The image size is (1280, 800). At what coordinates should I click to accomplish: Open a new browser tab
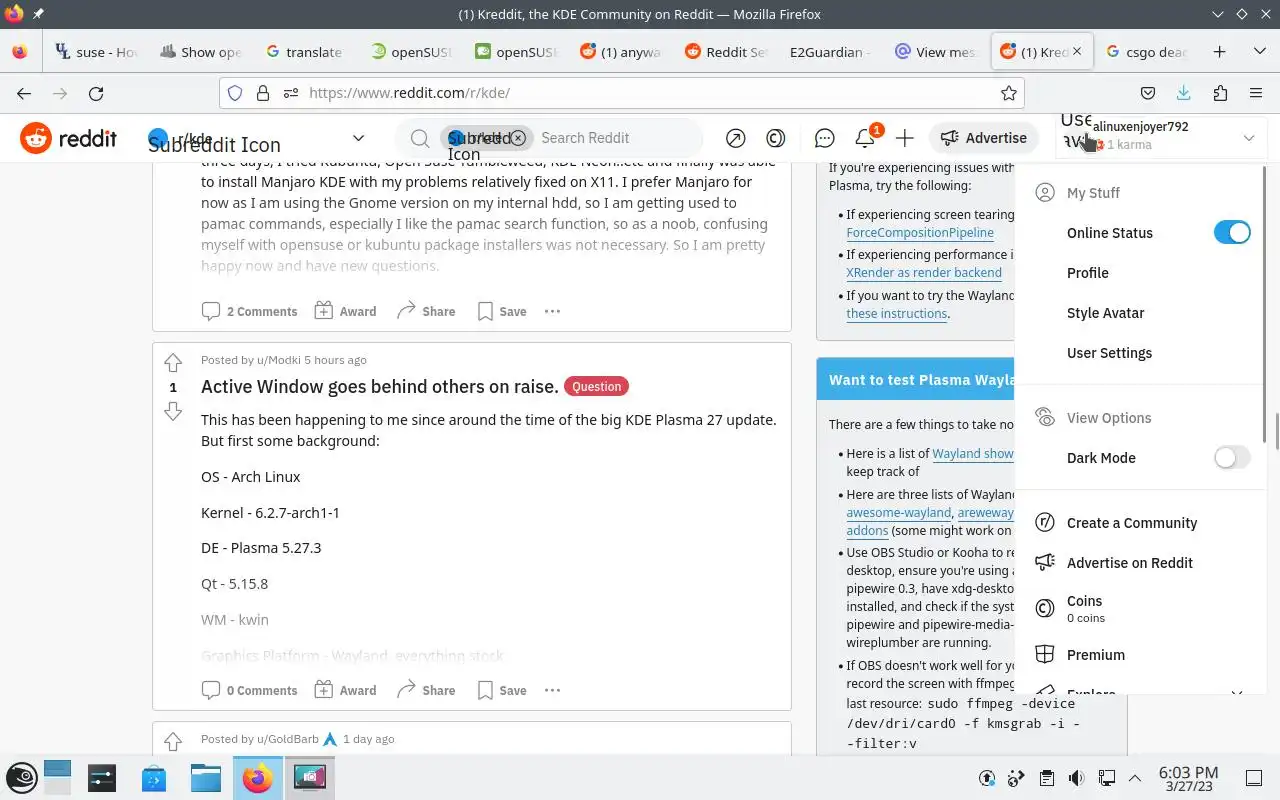click(1219, 52)
